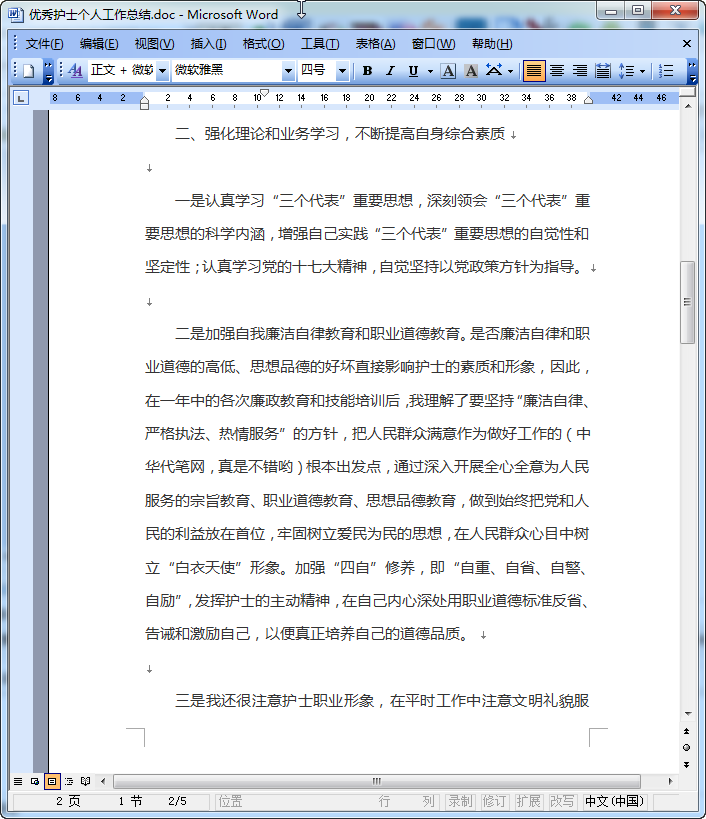Viewport: 706px width, 819px height.
Task: Create a new blank document
Action: tap(29, 71)
